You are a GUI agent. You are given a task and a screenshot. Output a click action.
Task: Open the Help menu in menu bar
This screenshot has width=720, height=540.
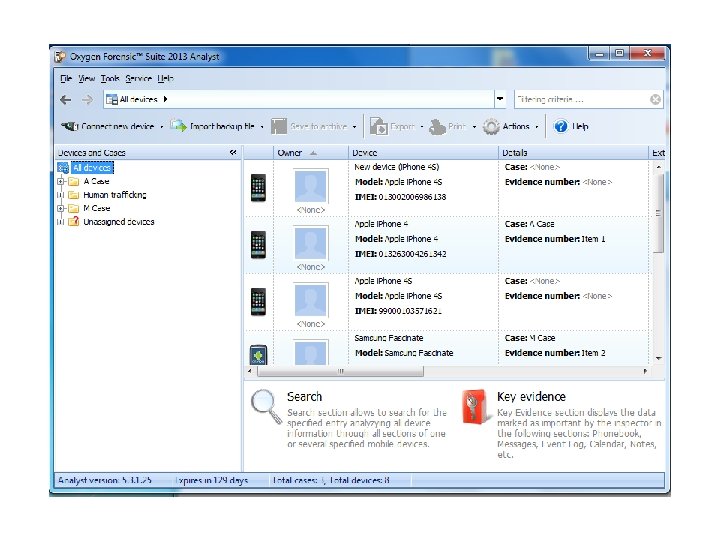pos(165,79)
